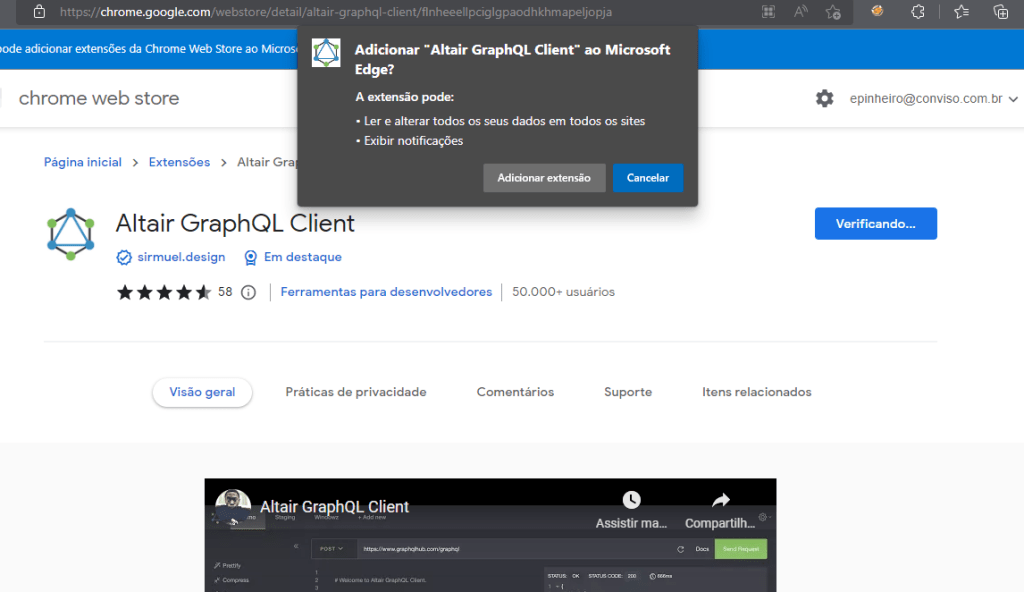Open the Favorites list icon
The width and height of the screenshot is (1024, 592).
(961, 12)
